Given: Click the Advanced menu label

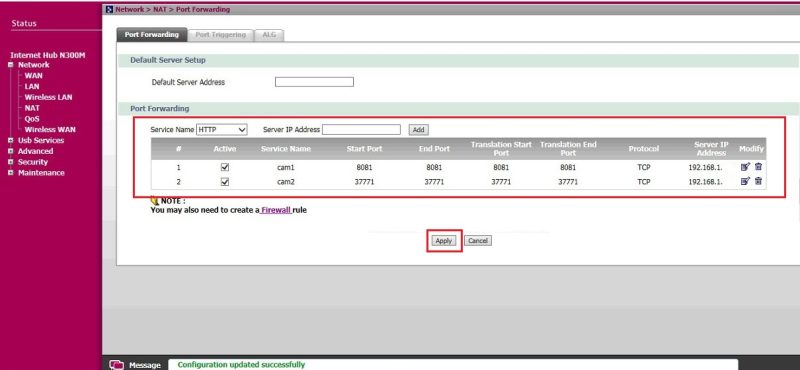Looking at the screenshot, I should (x=35, y=151).
